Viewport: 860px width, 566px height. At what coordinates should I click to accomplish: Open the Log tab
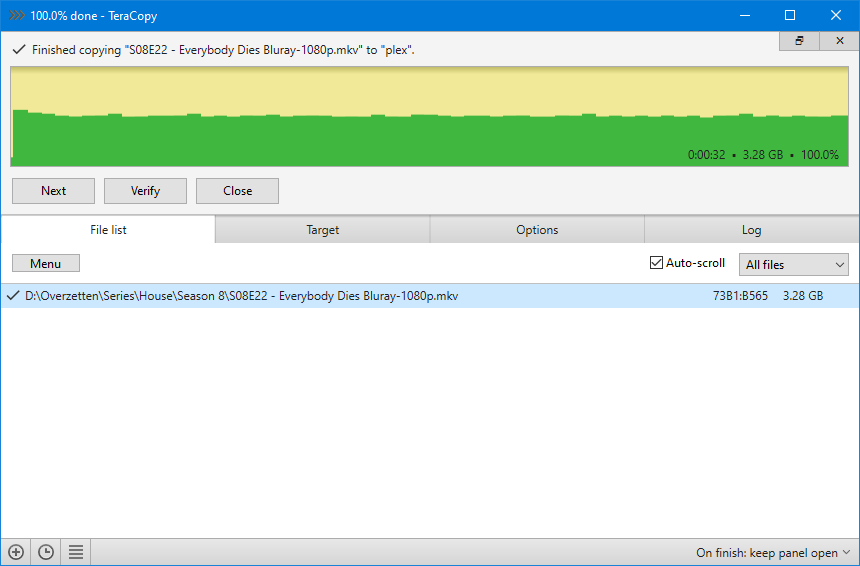click(x=751, y=229)
